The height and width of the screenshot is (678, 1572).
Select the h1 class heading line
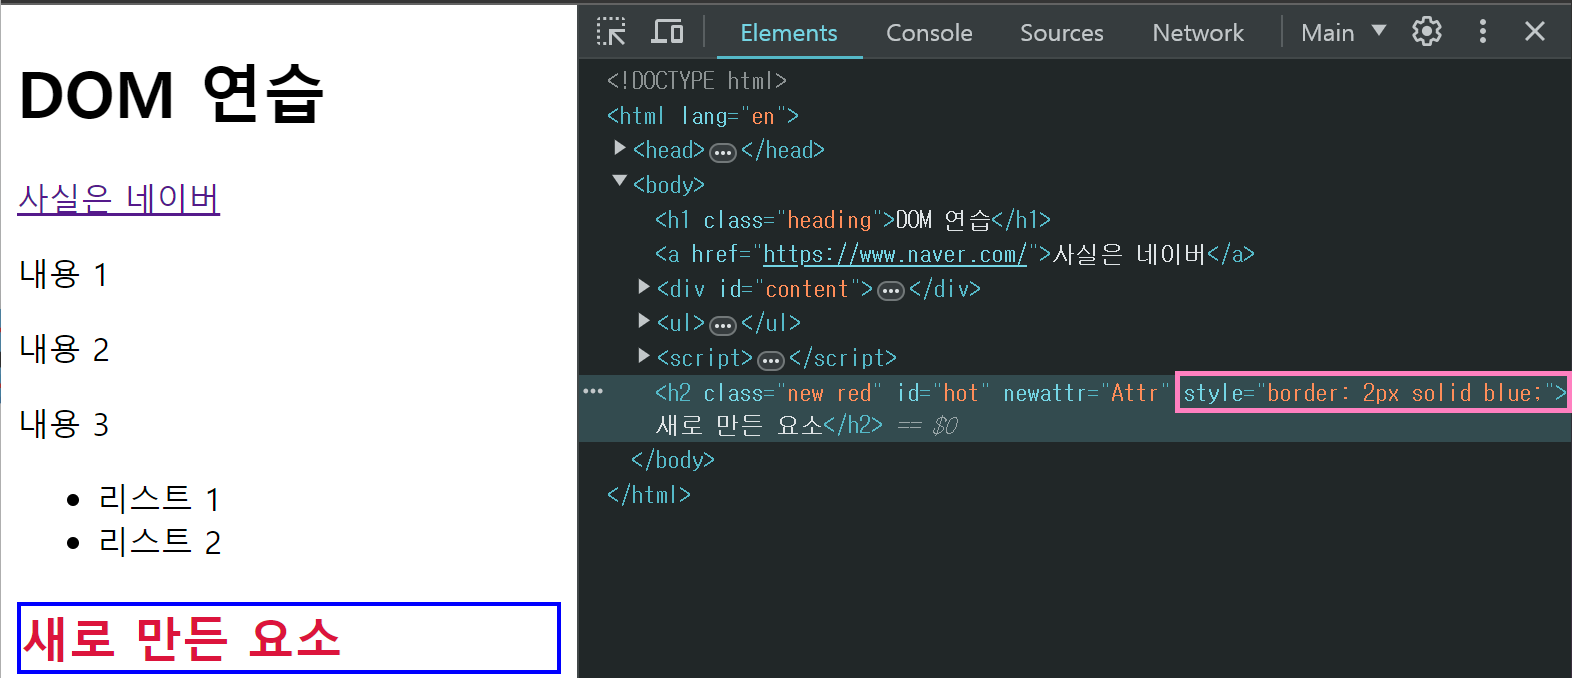pyautogui.click(x=853, y=220)
